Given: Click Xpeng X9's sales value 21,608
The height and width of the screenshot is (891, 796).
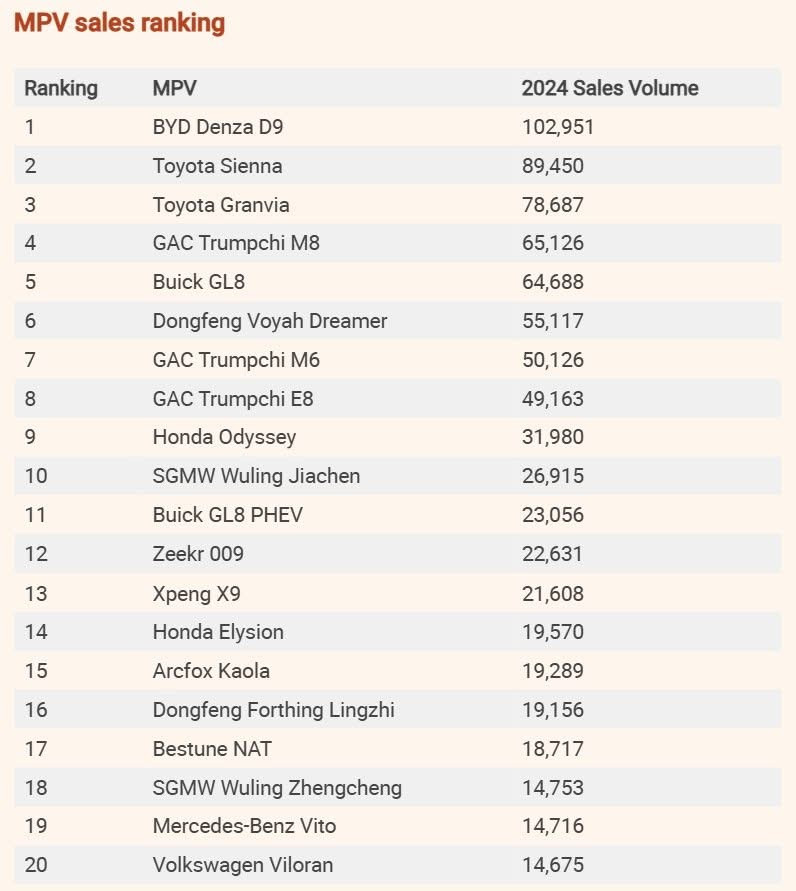Looking at the screenshot, I should (552, 593).
